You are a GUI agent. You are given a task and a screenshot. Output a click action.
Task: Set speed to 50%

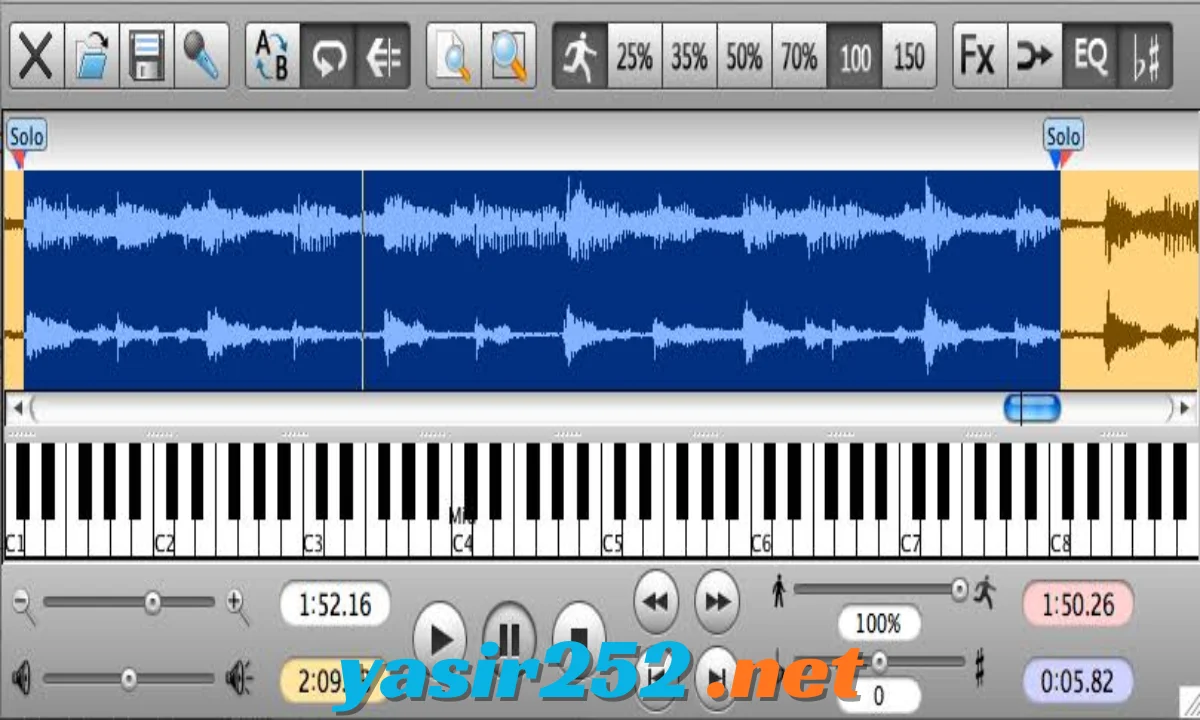click(745, 57)
